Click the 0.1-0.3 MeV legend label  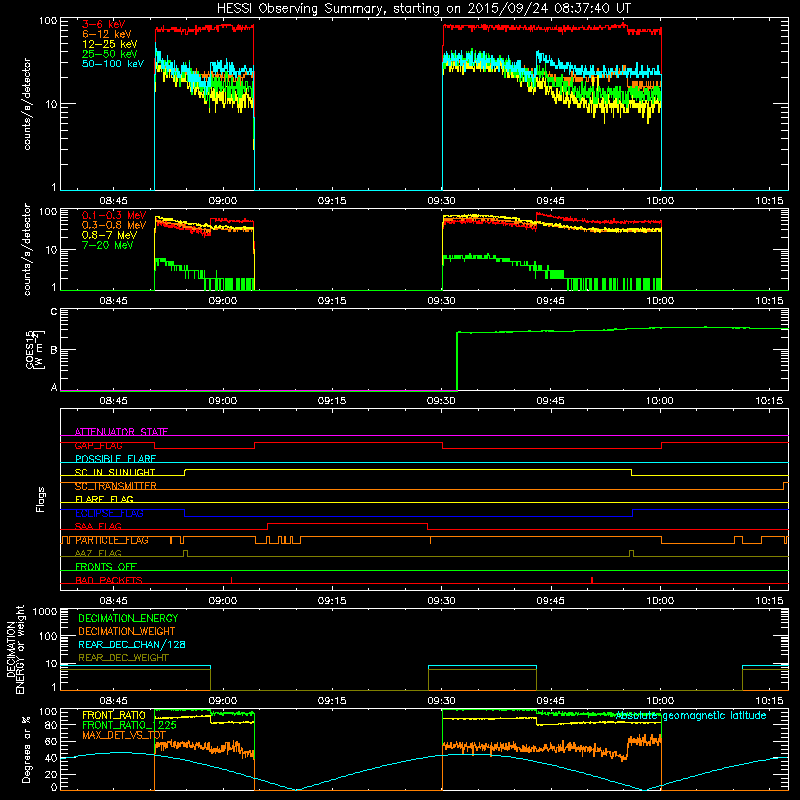tap(114, 215)
